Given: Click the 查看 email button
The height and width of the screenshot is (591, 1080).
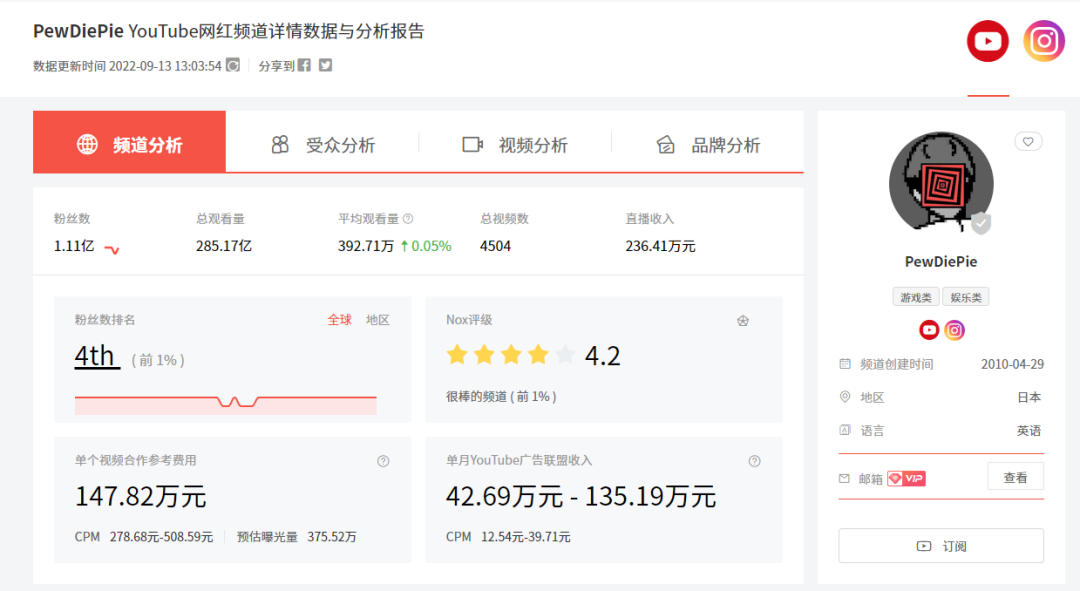Looking at the screenshot, I should 1015,477.
